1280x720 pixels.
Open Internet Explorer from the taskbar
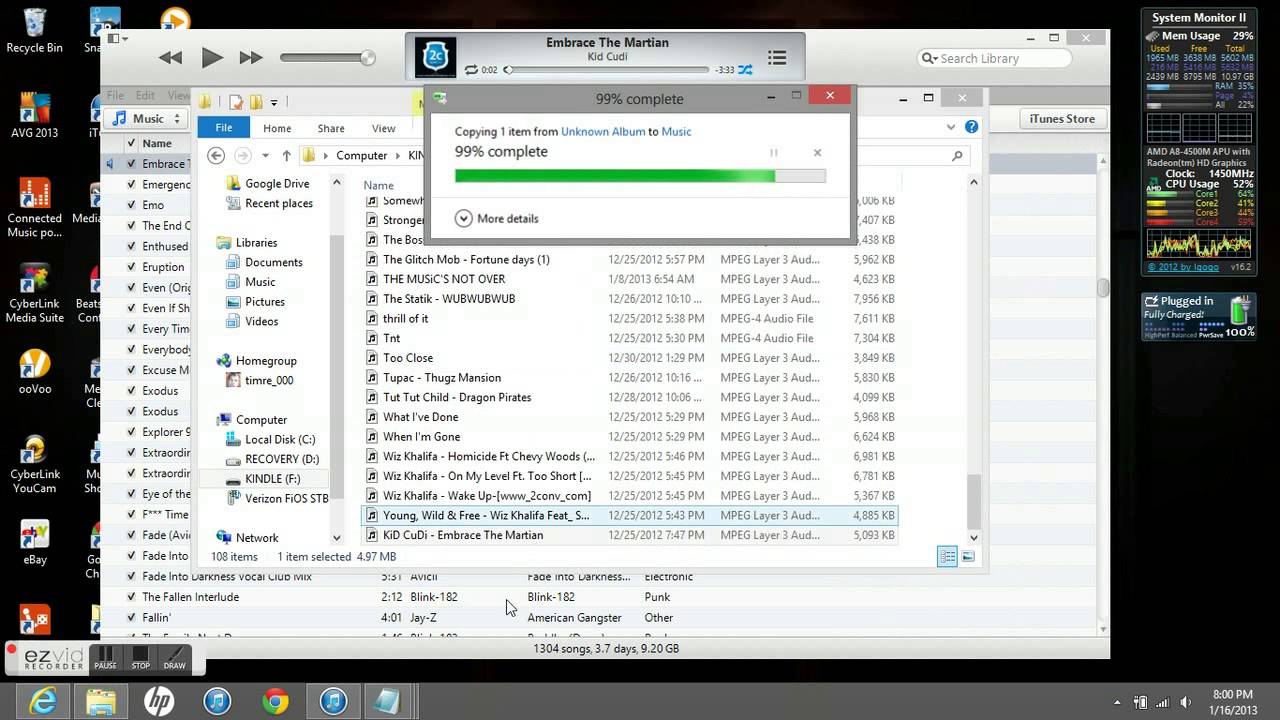coord(43,701)
